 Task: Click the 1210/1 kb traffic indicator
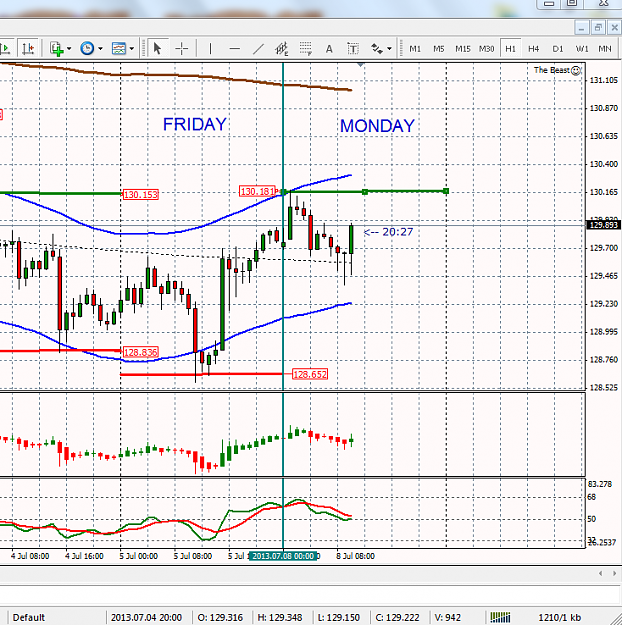(x=559, y=617)
